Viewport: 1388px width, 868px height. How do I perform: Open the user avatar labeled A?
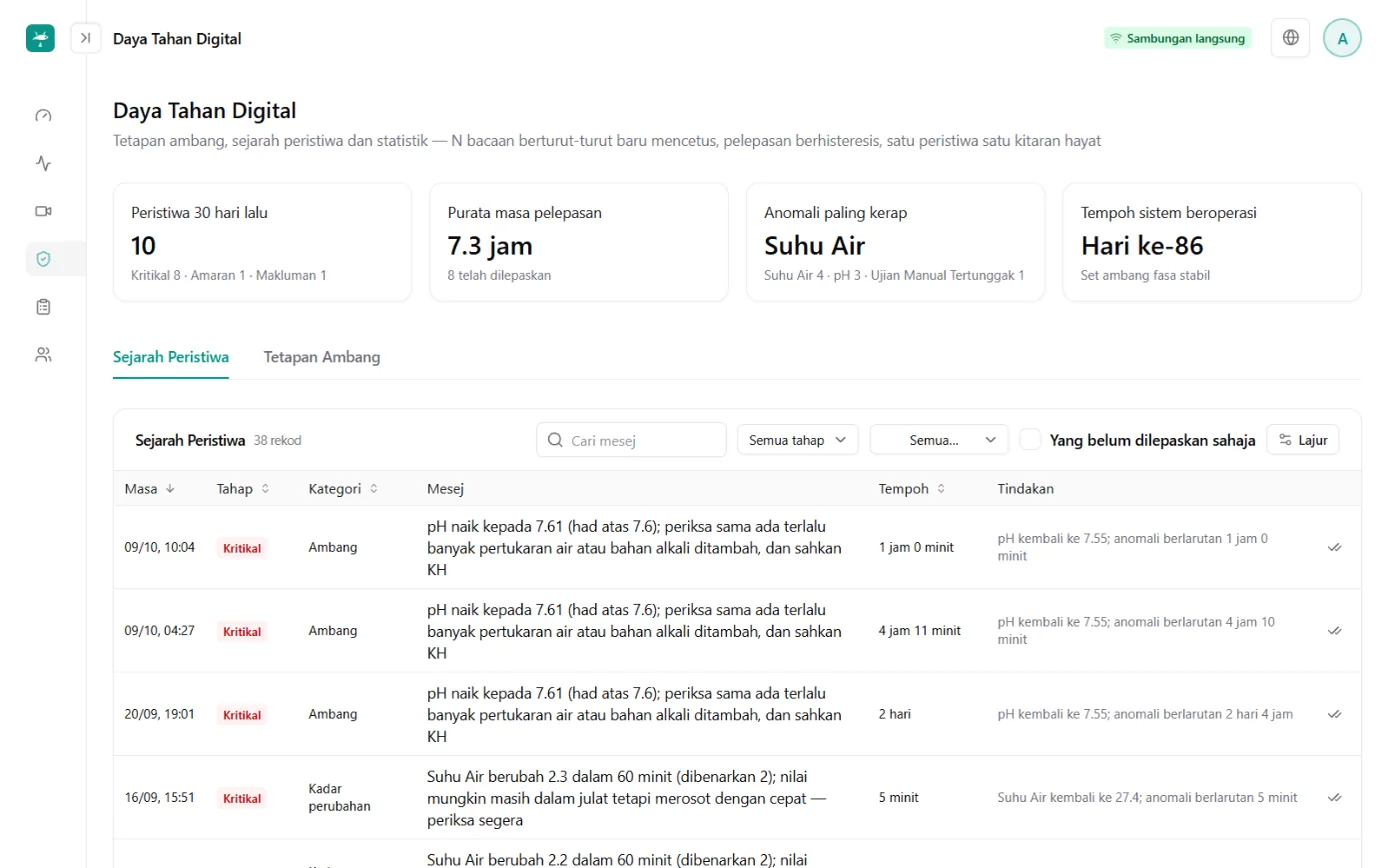(1342, 38)
